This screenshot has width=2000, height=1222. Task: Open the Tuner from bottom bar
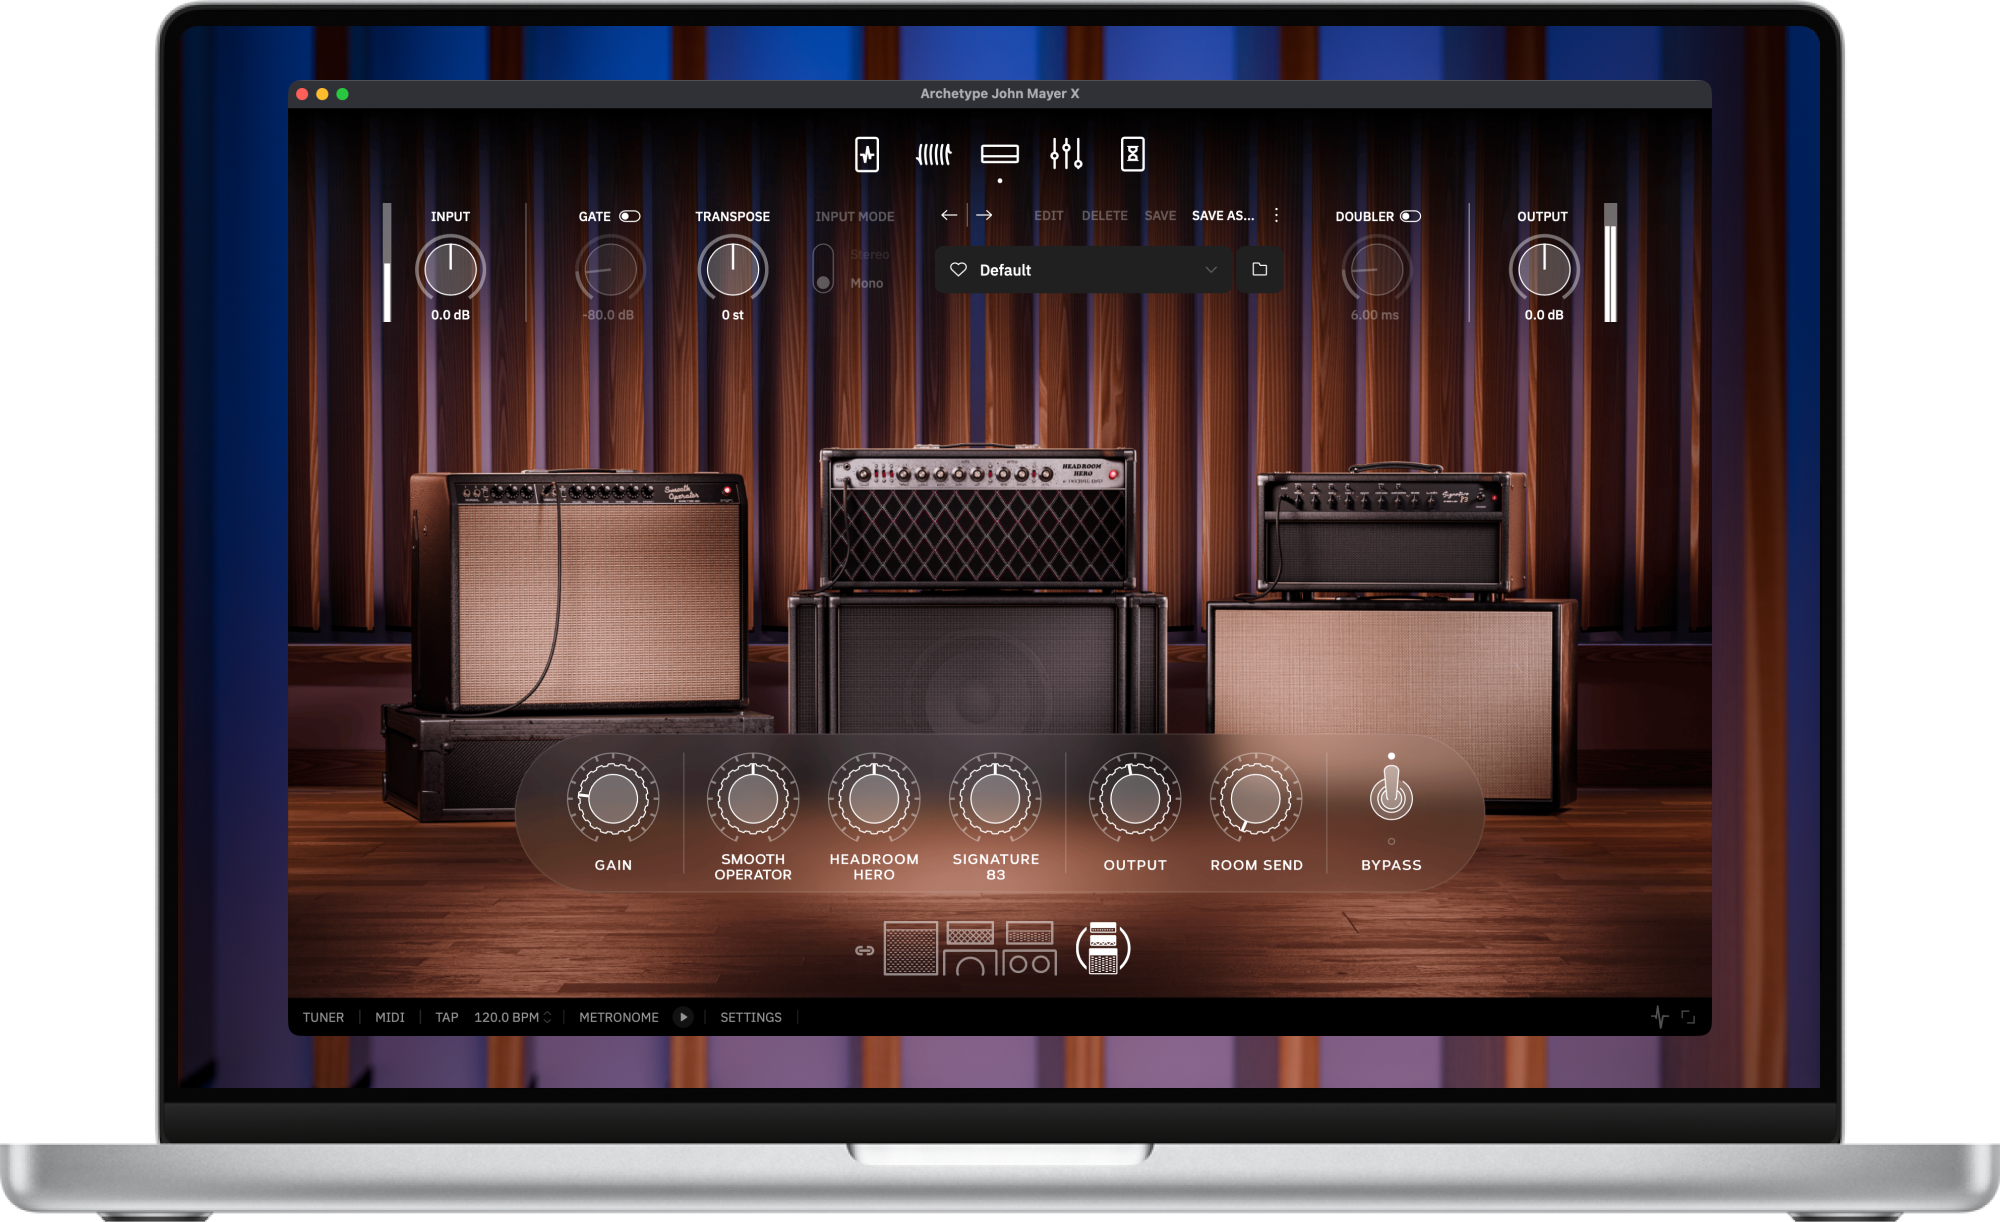[323, 1017]
